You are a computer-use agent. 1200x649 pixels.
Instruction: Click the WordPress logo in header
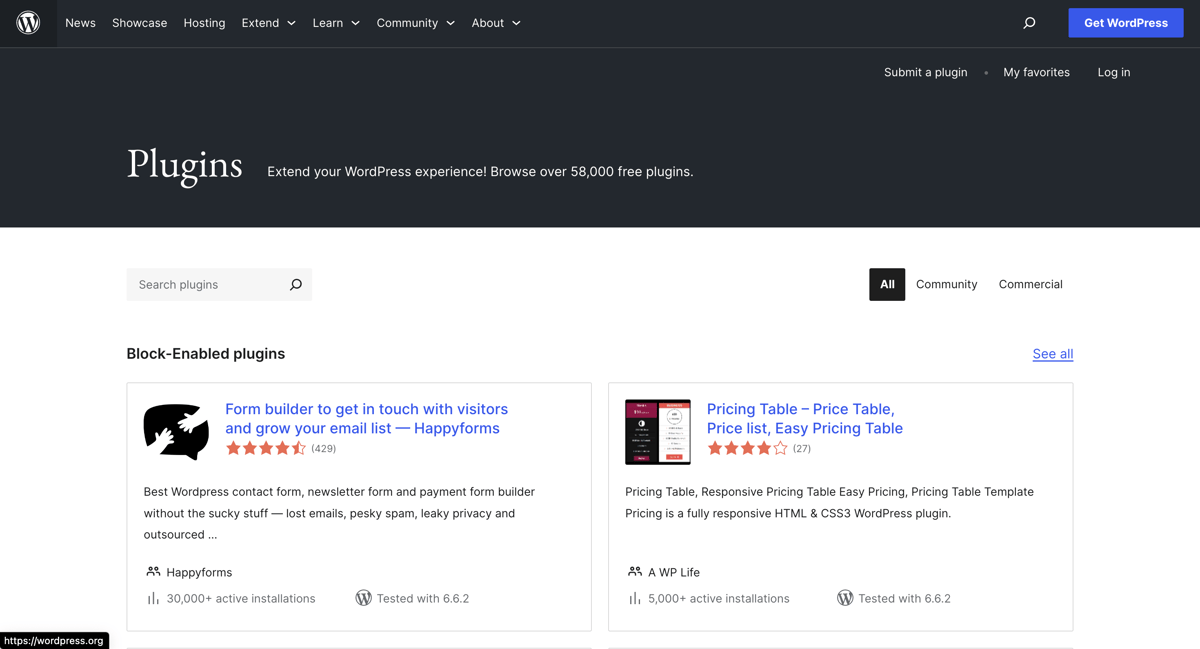click(x=28, y=23)
